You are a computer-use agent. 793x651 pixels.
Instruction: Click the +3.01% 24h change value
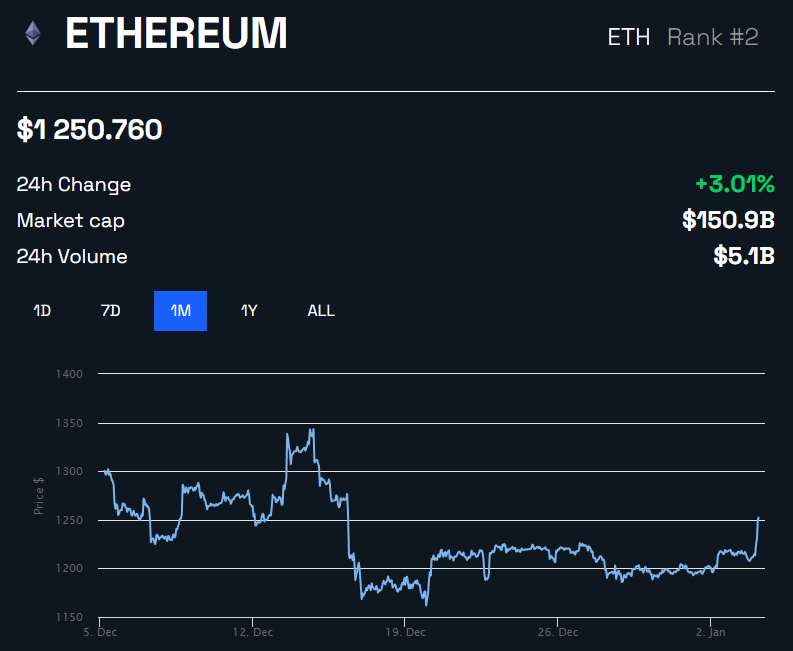(735, 184)
